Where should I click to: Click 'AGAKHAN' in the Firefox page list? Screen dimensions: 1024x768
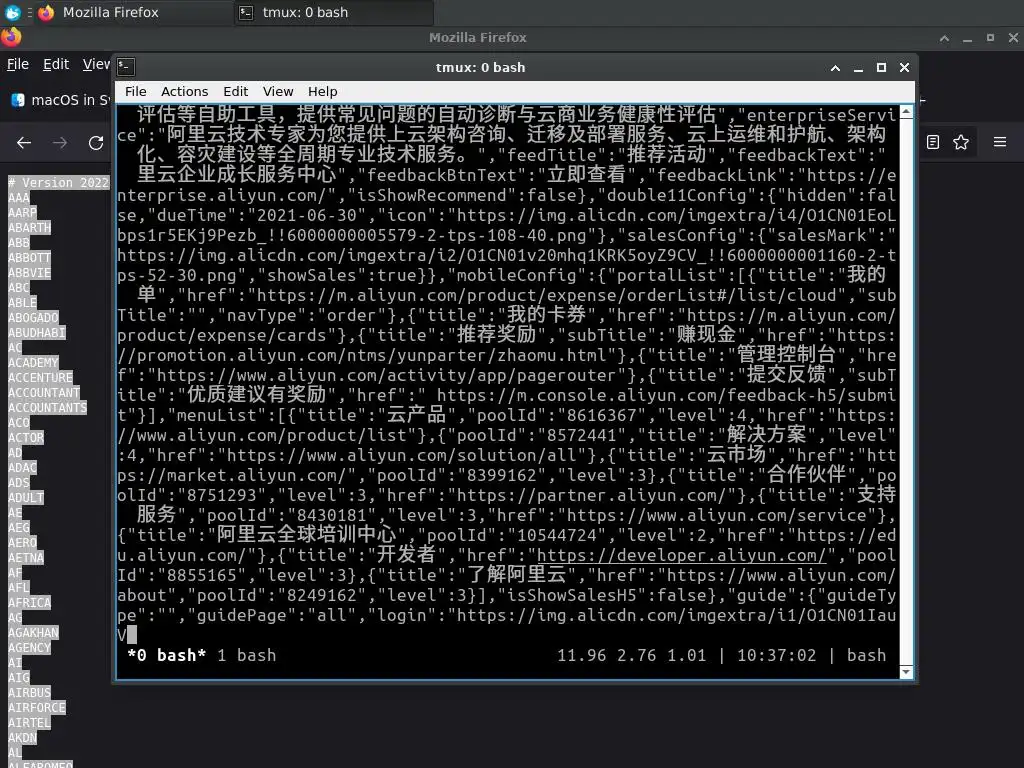(33, 633)
